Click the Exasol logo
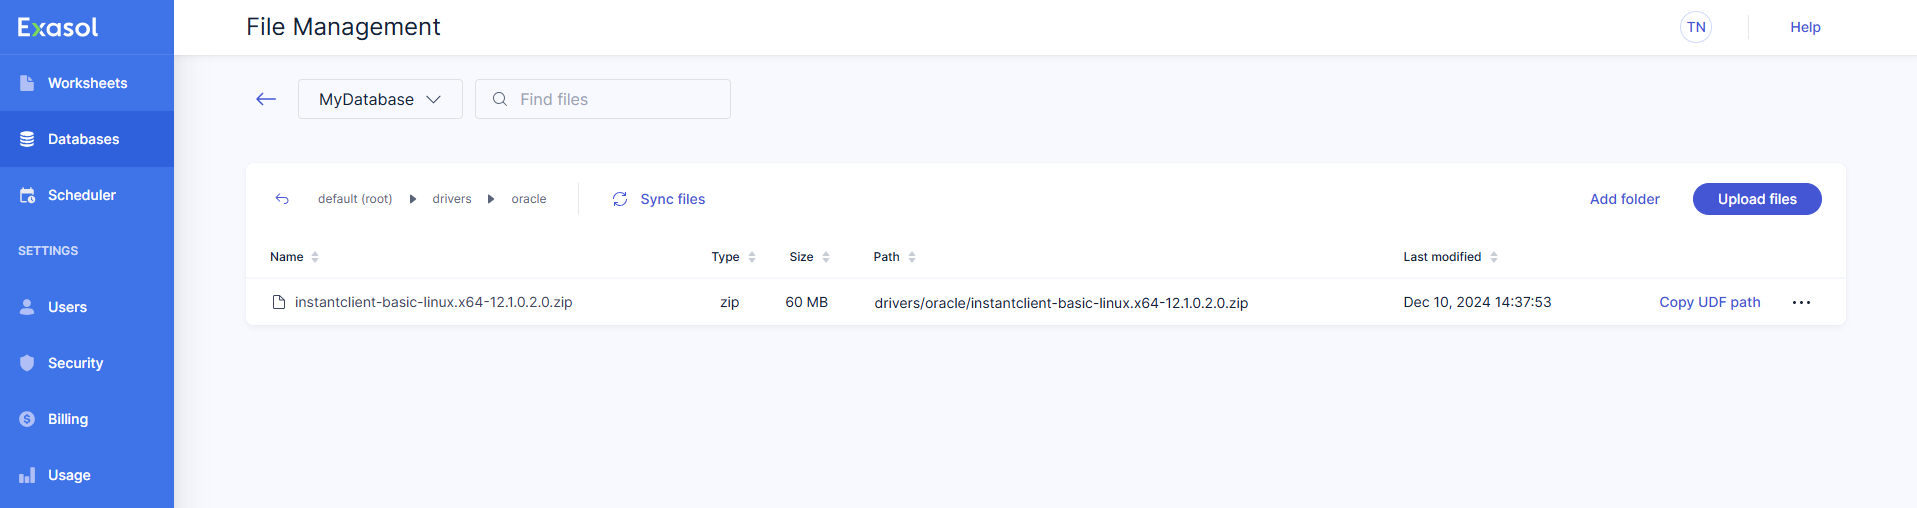This screenshot has height=508, width=1917. pyautogui.click(x=58, y=28)
